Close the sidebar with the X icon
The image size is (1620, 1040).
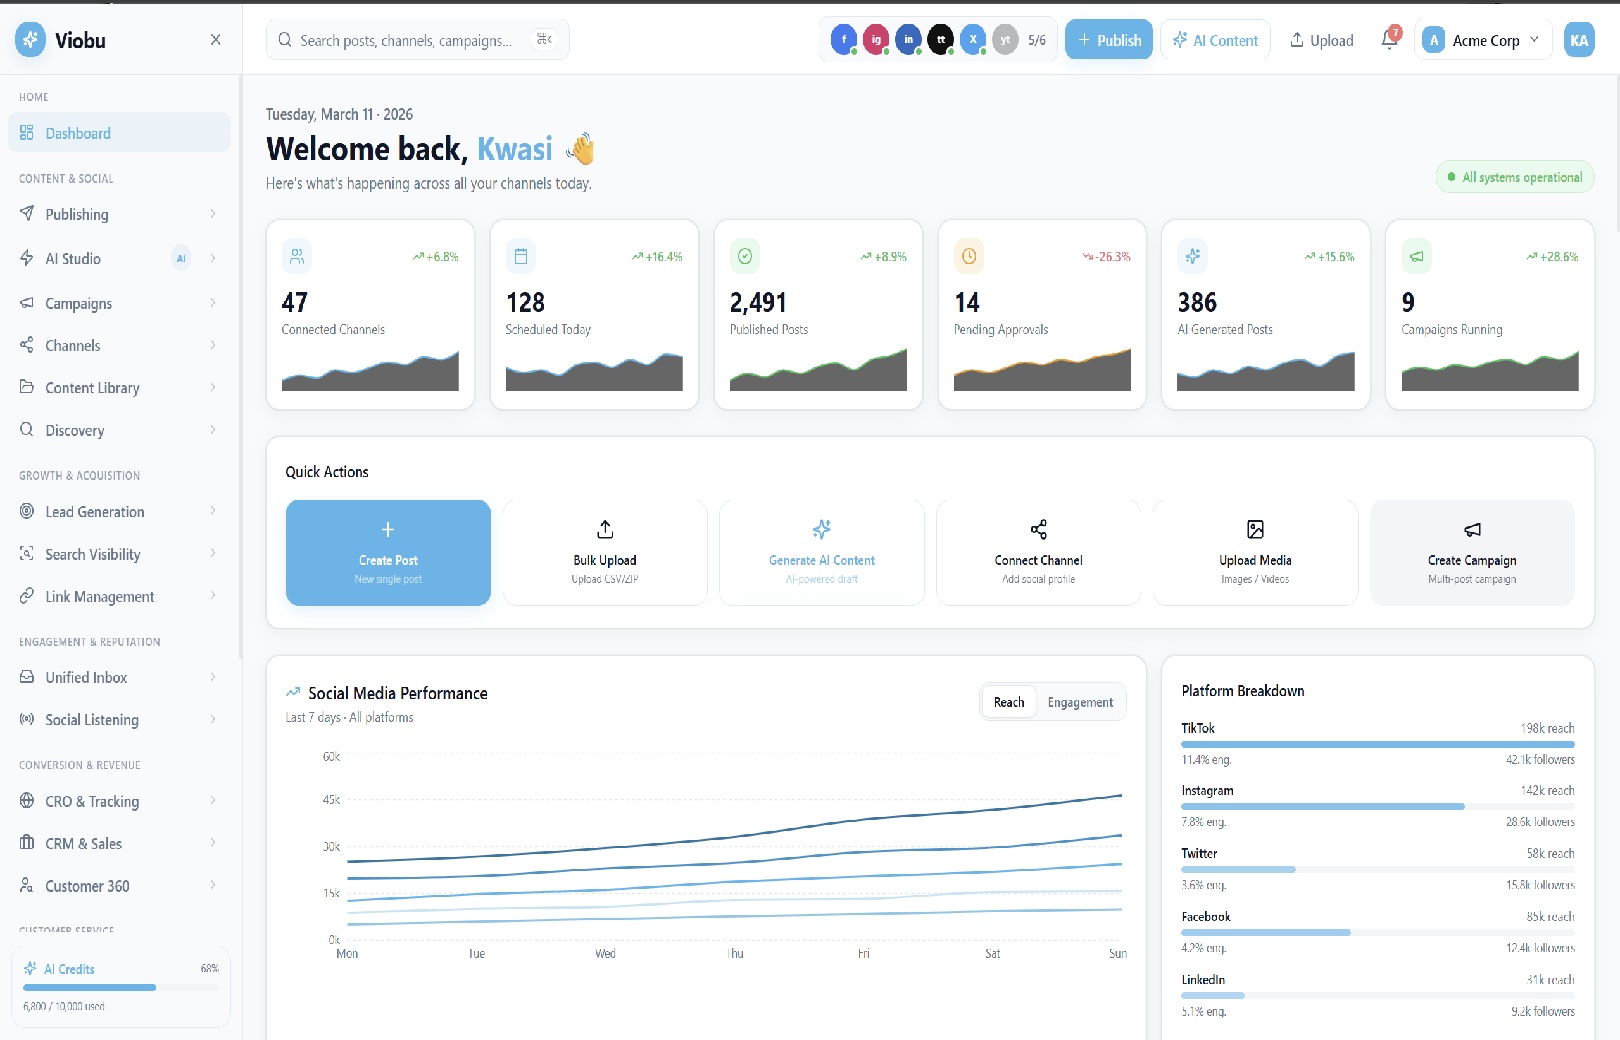tap(215, 40)
